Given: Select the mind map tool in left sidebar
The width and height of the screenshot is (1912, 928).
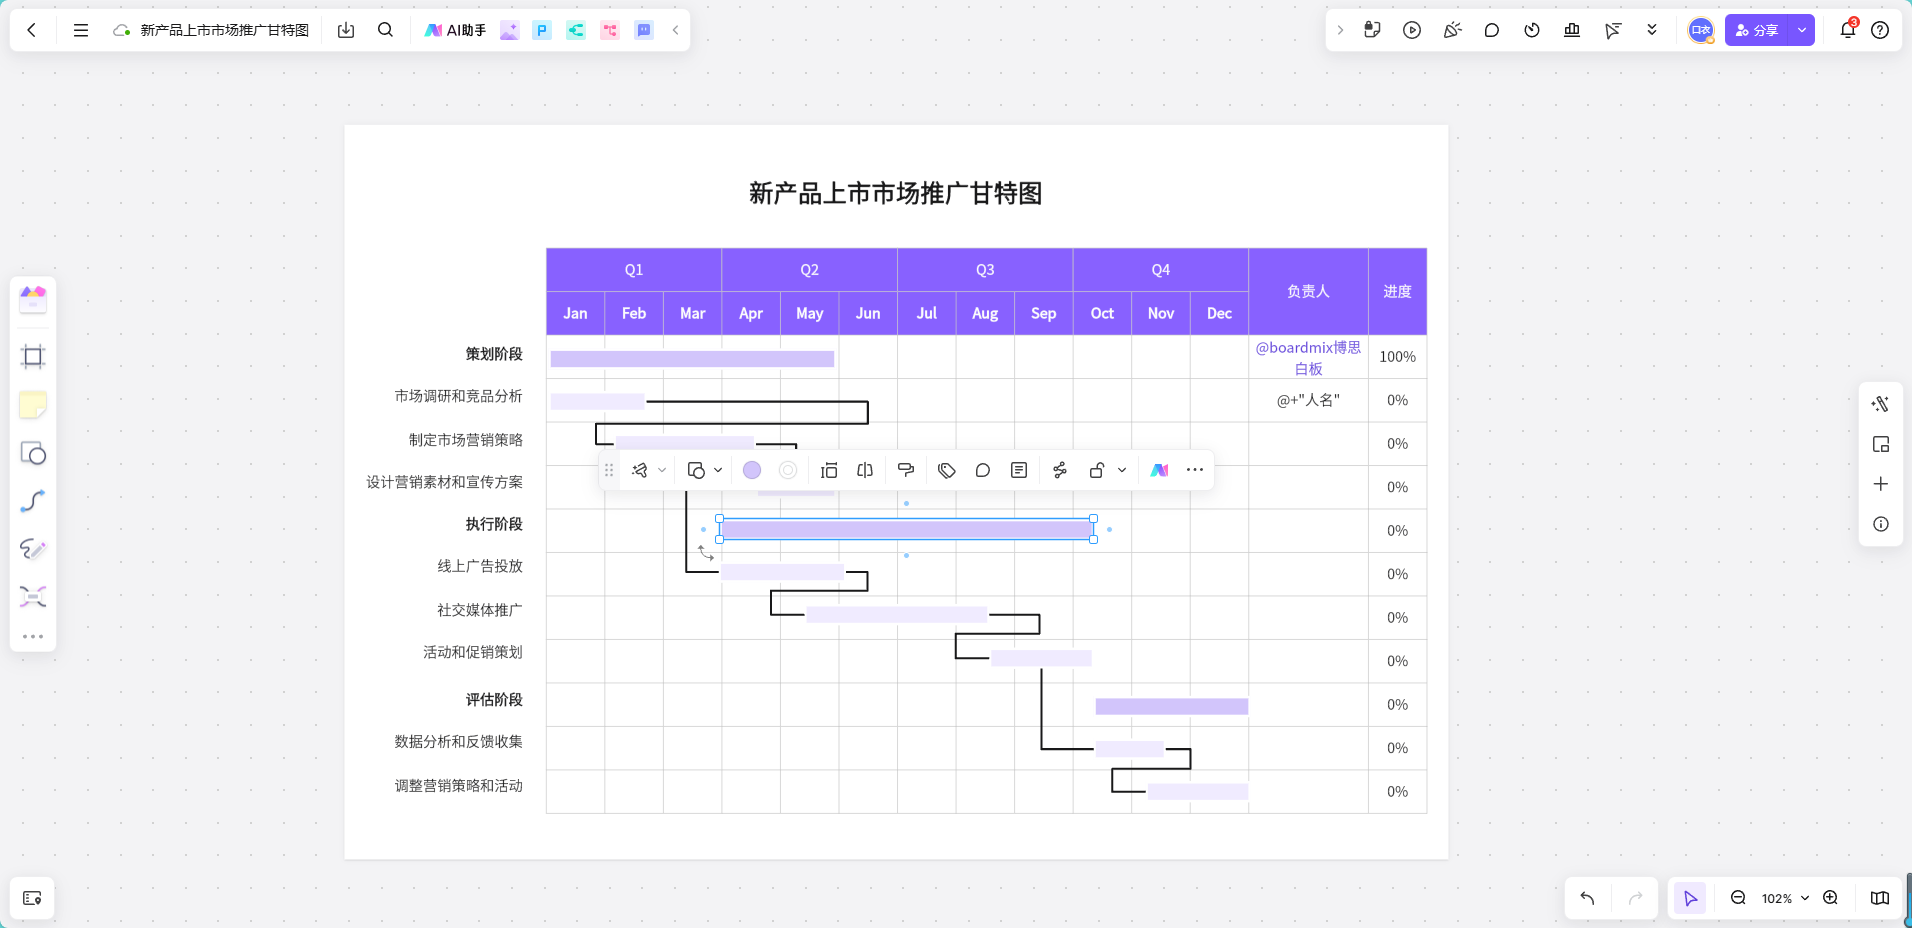Looking at the screenshot, I should pyautogui.click(x=33, y=597).
